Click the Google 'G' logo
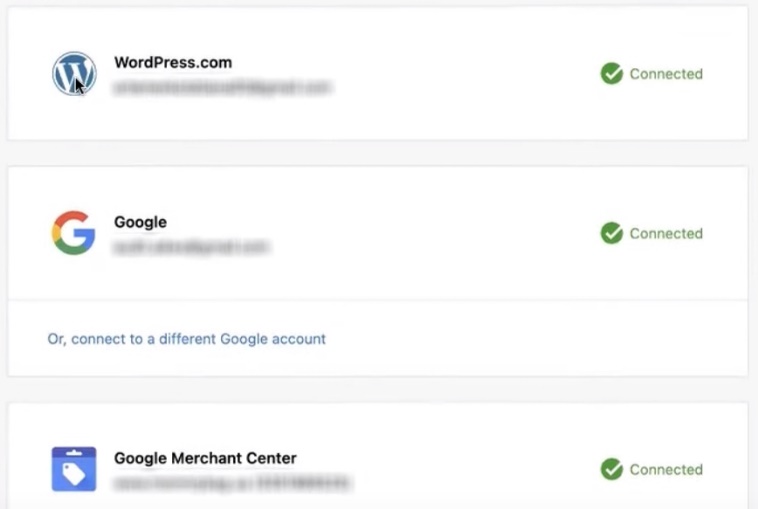Image resolution: width=758 pixels, height=509 pixels. [x=73, y=233]
